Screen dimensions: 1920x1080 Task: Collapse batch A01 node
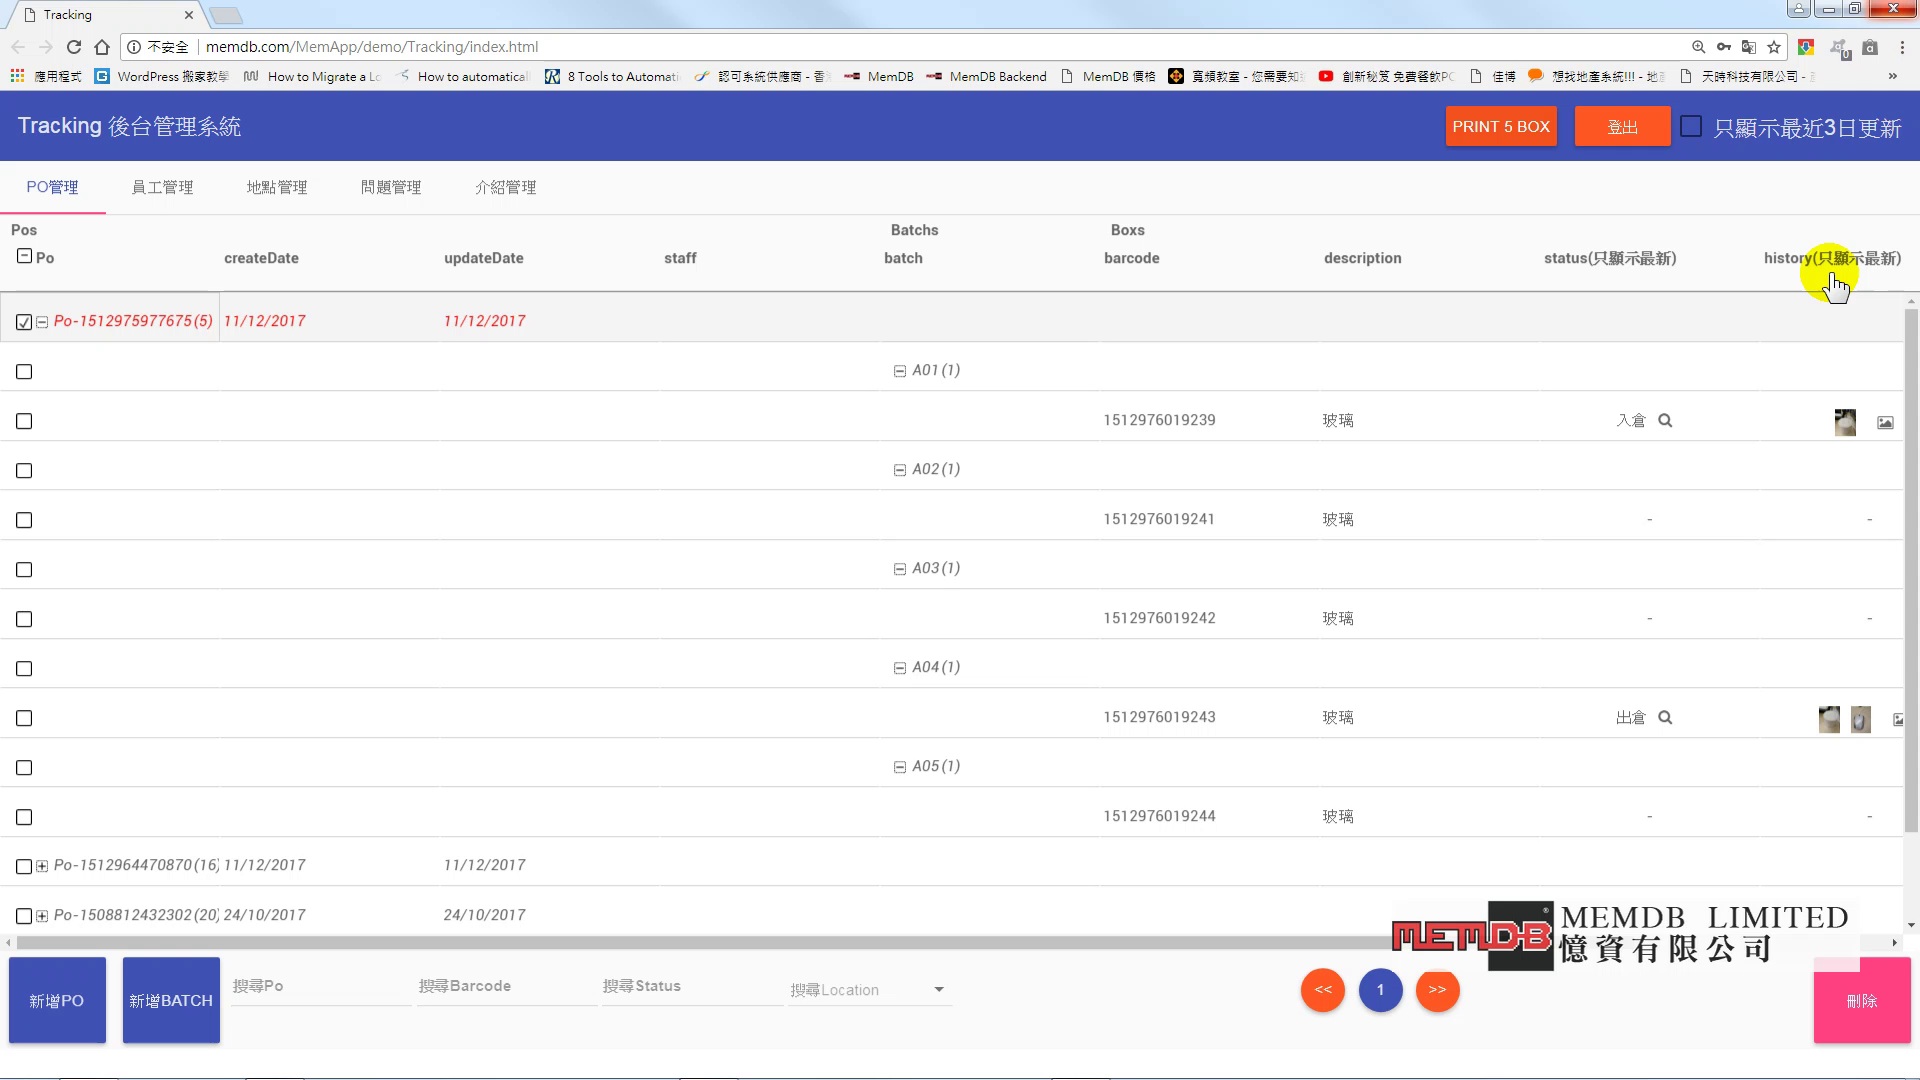pyautogui.click(x=899, y=371)
